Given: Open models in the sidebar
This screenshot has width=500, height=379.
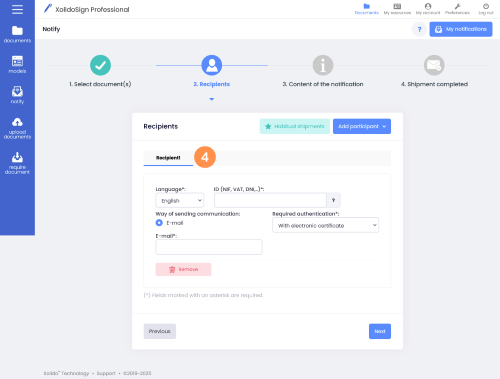Looking at the screenshot, I should point(17,65).
